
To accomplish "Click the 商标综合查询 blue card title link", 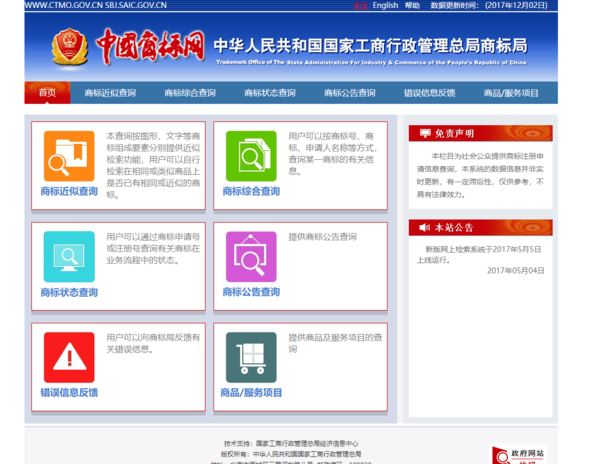I will (x=251, y=191).
